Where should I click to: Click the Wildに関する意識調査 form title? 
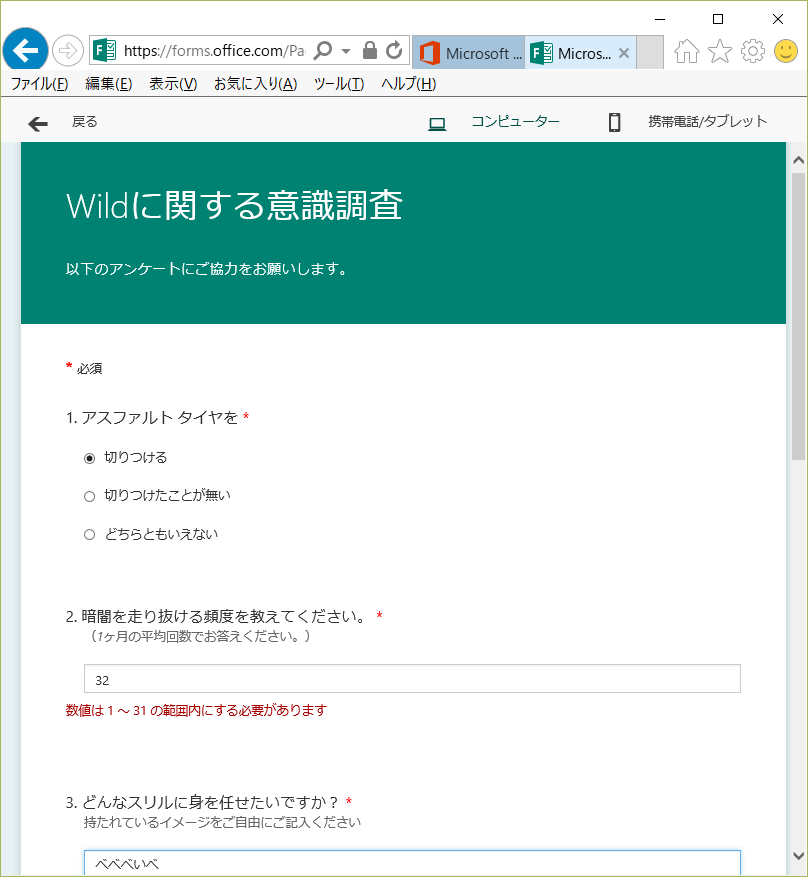click(234, 206)
